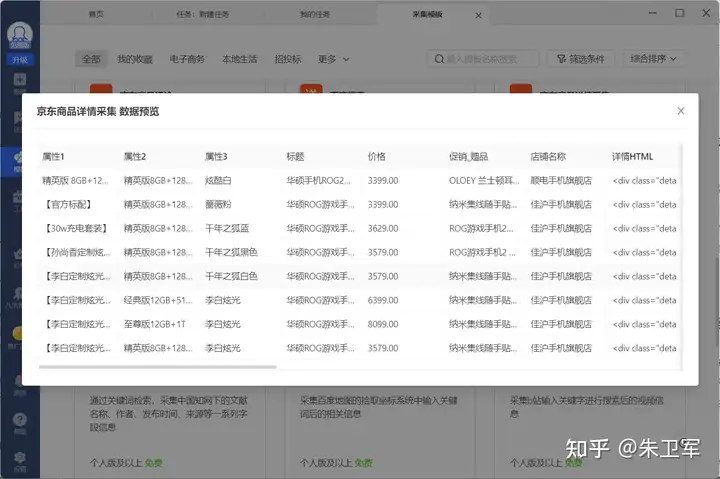The width and height of the screenshot is (720, 479).
Task: Switch to the 任务: 新建任务 tab
Action: click(202, 14)
